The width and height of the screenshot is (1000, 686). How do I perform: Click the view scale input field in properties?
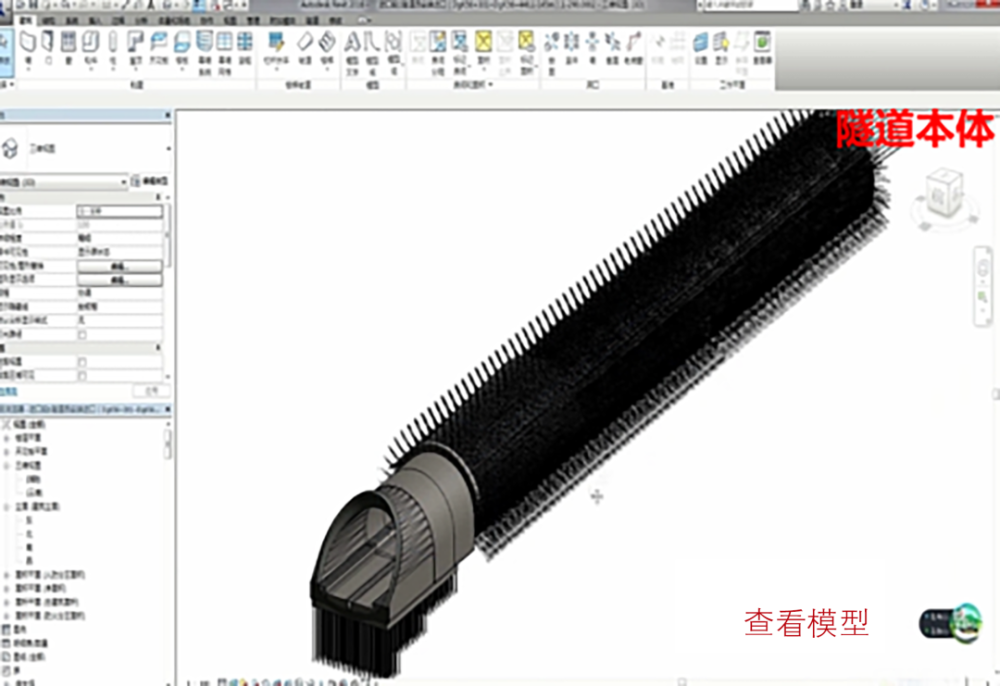tap(119, 211)
